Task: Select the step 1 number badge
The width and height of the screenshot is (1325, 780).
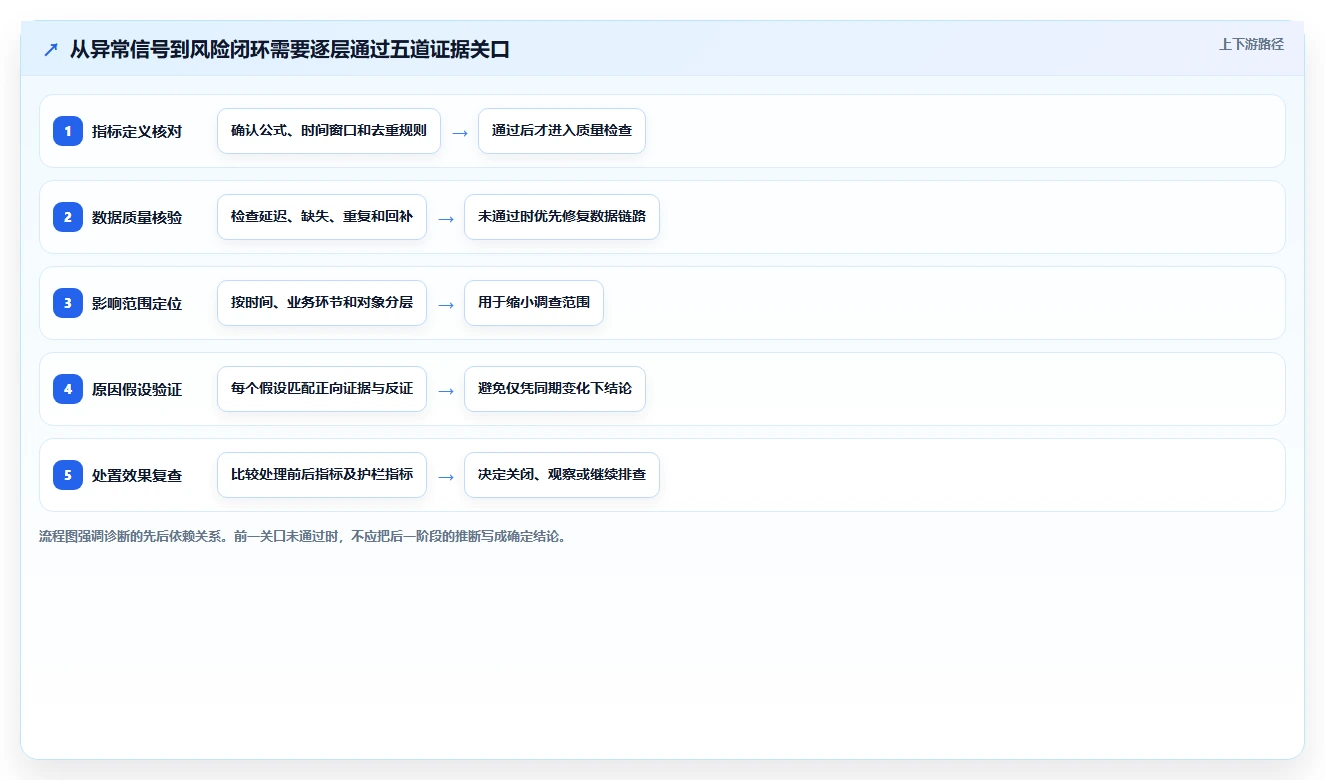Action: click(68, 131)
